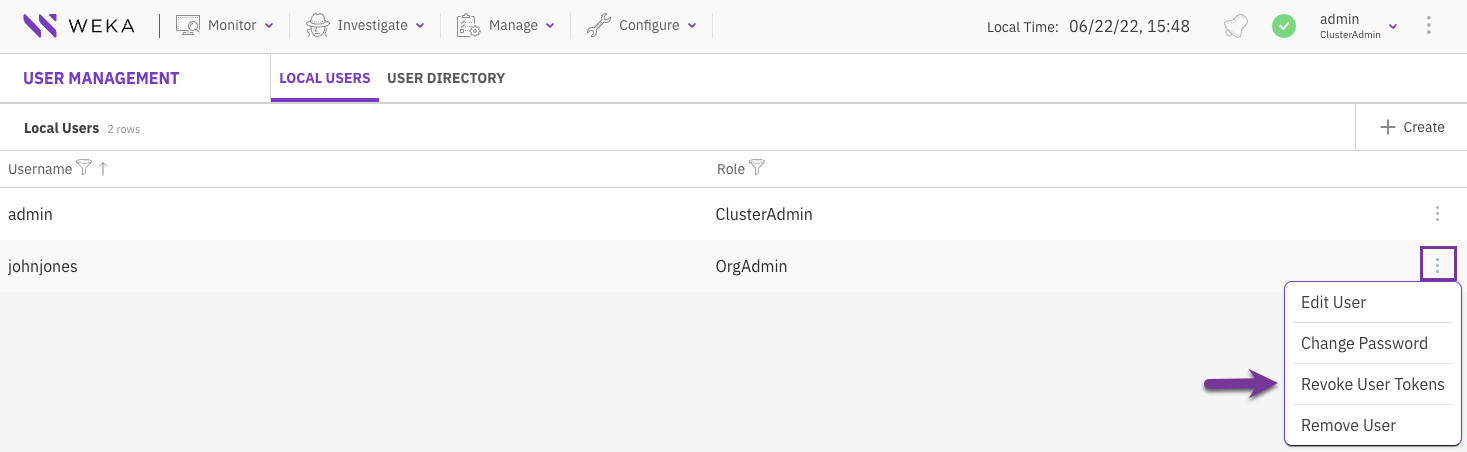This screenshot has height=452, width=1467.
Task: Select Edit User from context menu
Action: [x=1333, y=302]
